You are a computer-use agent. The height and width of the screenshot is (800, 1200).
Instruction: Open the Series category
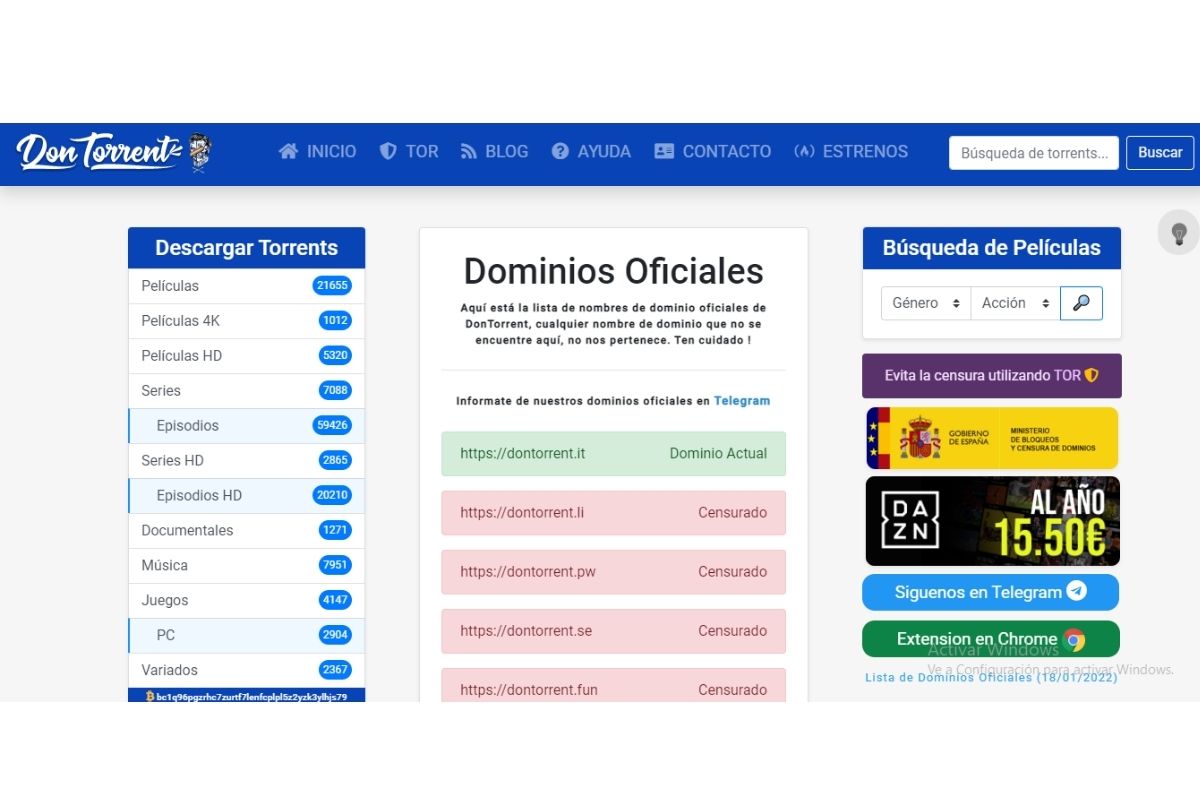coord(247,391)
